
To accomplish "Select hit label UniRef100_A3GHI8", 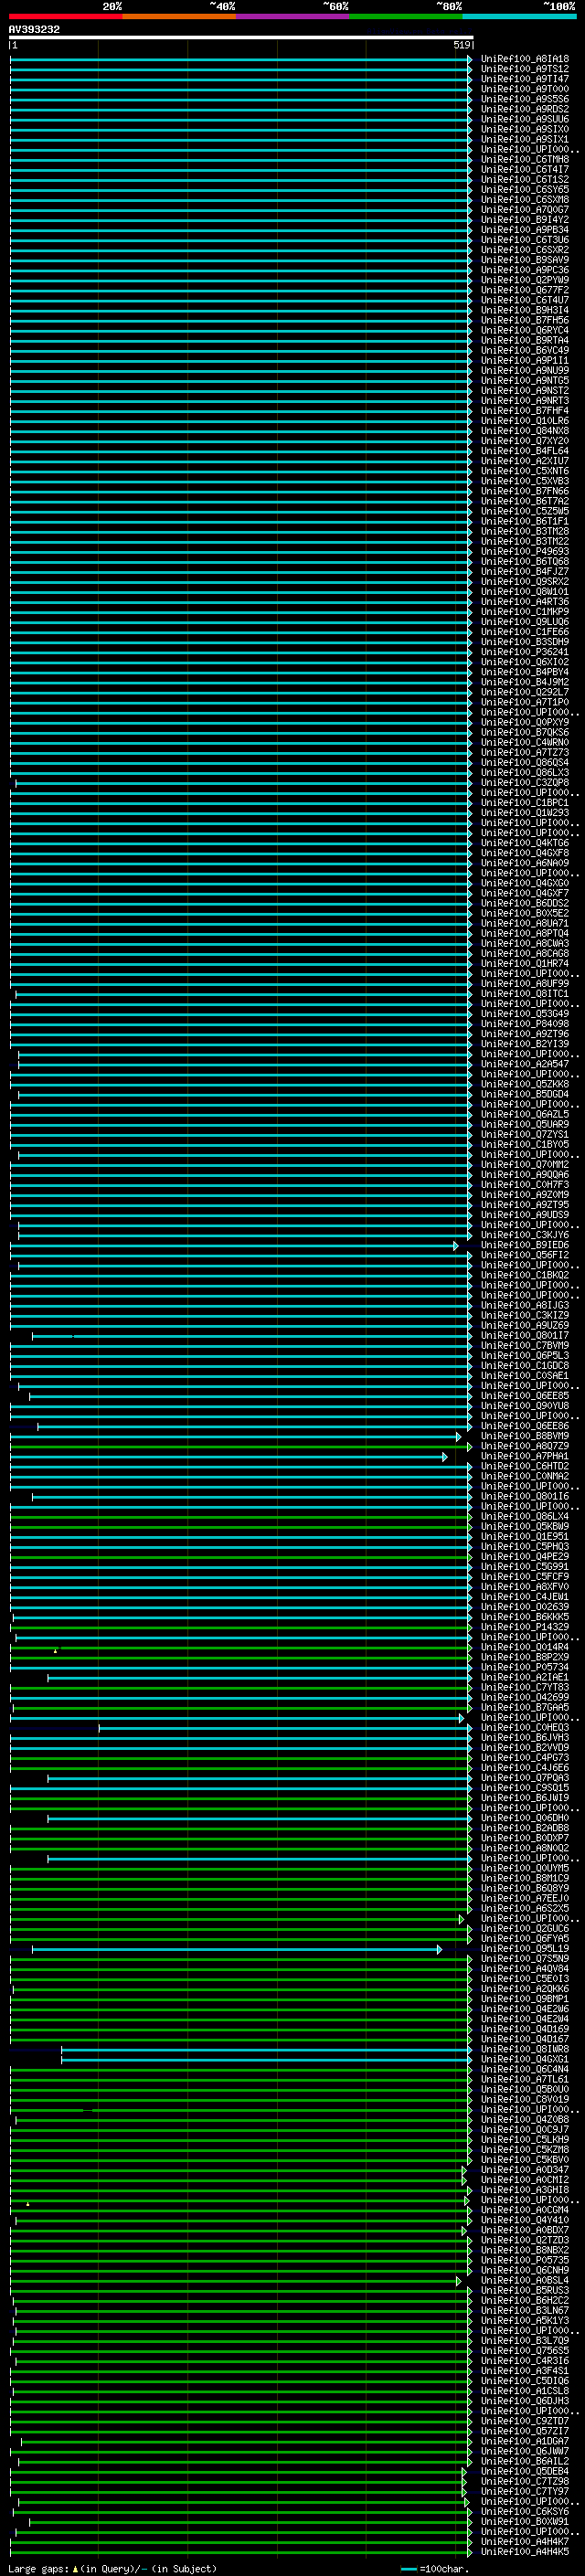I will coord(525,2190).
